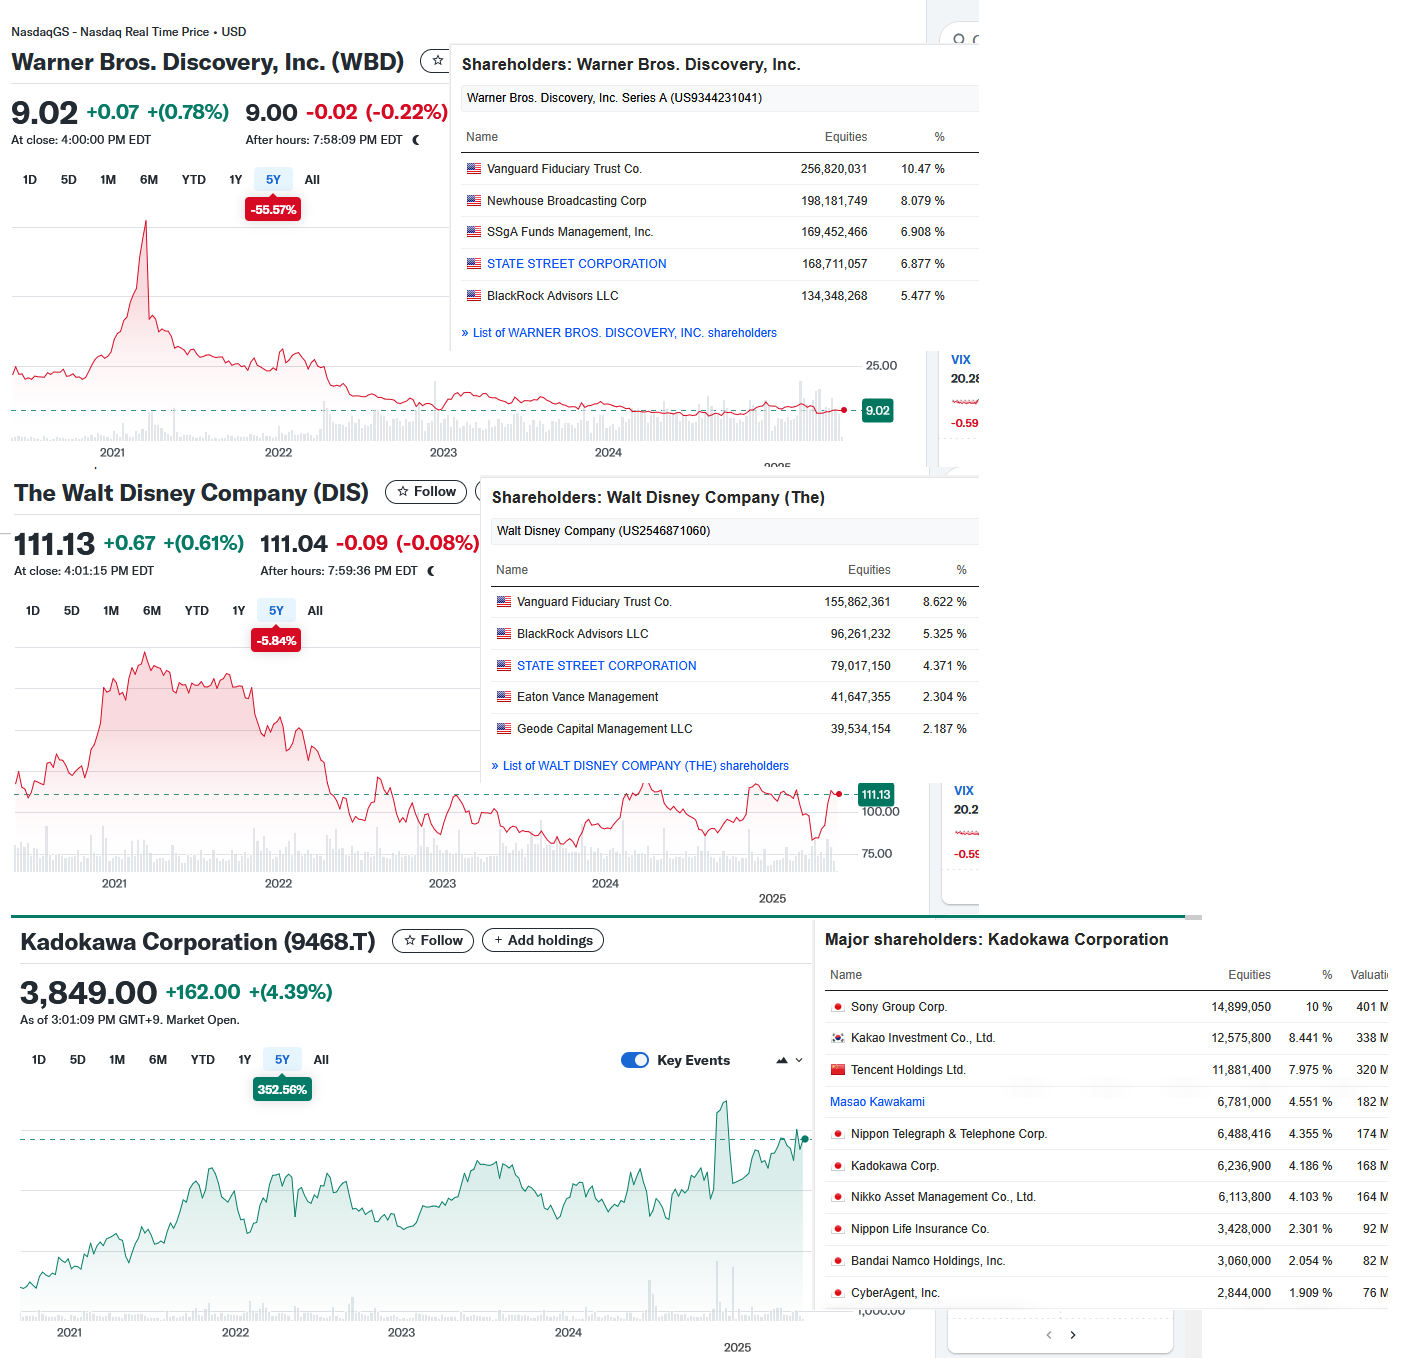Select 5Y range on the Kadokawa chart
Image resolution: width=1421 pixels, height=1369 pixels.
[x=283, y=1060]
